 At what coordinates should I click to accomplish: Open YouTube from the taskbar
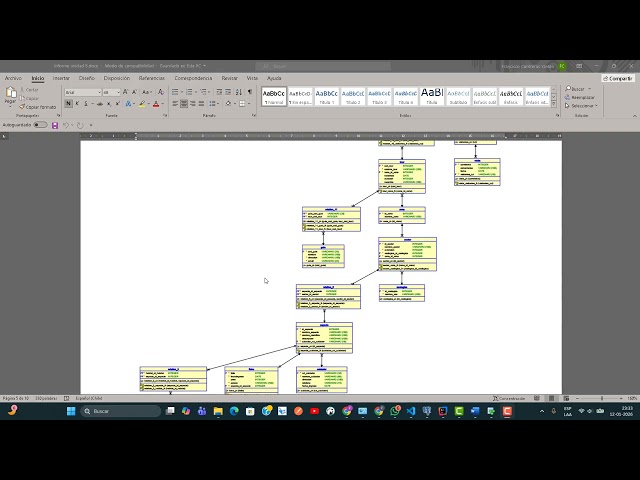pyautogui.click(x=314, y=411)
